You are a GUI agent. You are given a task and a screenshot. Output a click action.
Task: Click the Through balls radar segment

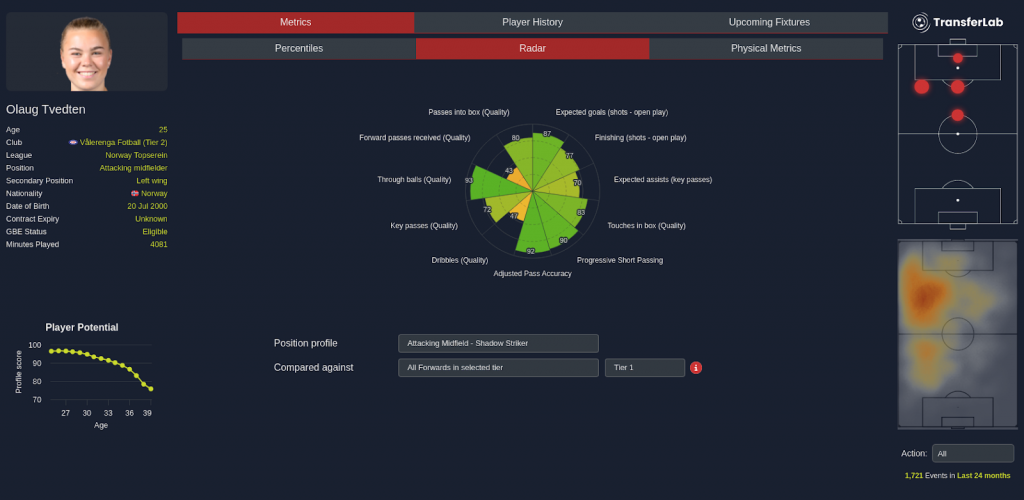[x=490, y=183]
